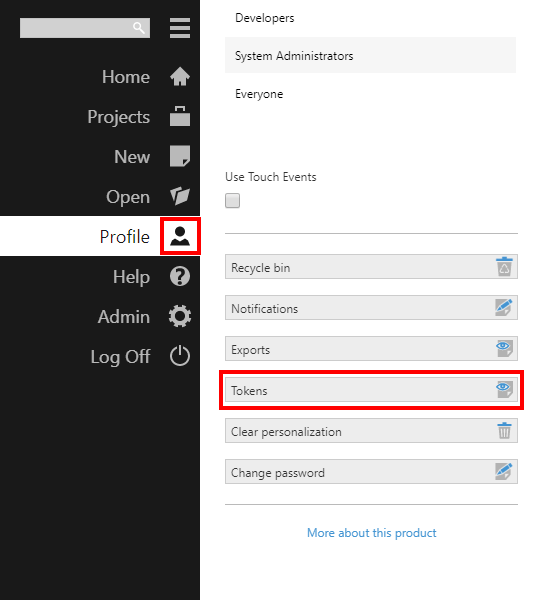This screenshot has width=560, height=600.
Task: Click the Log Off power icon
Action: coord(180,356)
